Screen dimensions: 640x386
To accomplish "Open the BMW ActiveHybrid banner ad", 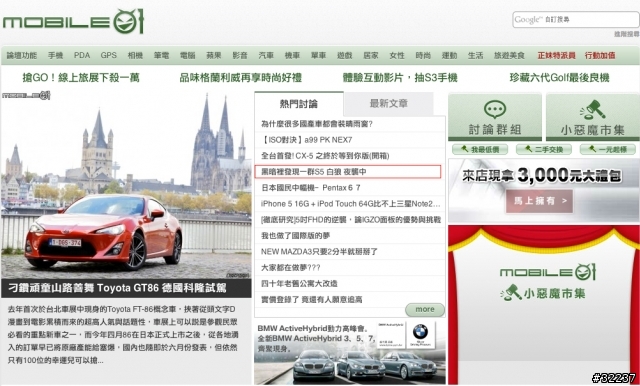I will click(350, 353).
